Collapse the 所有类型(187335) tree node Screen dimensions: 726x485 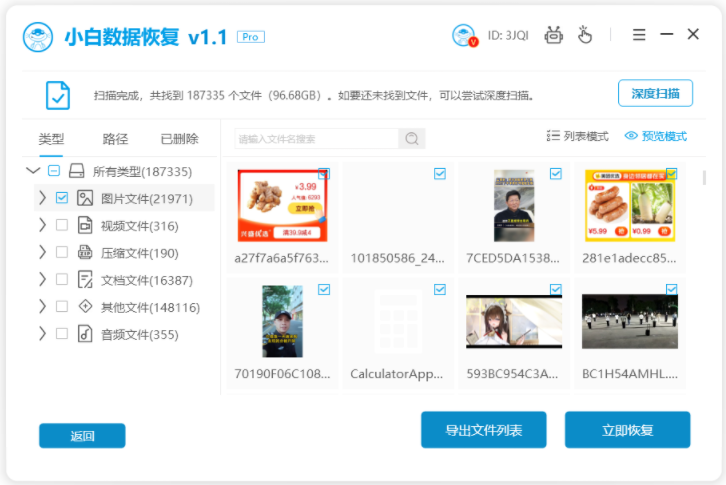click(x=33, y=171)
